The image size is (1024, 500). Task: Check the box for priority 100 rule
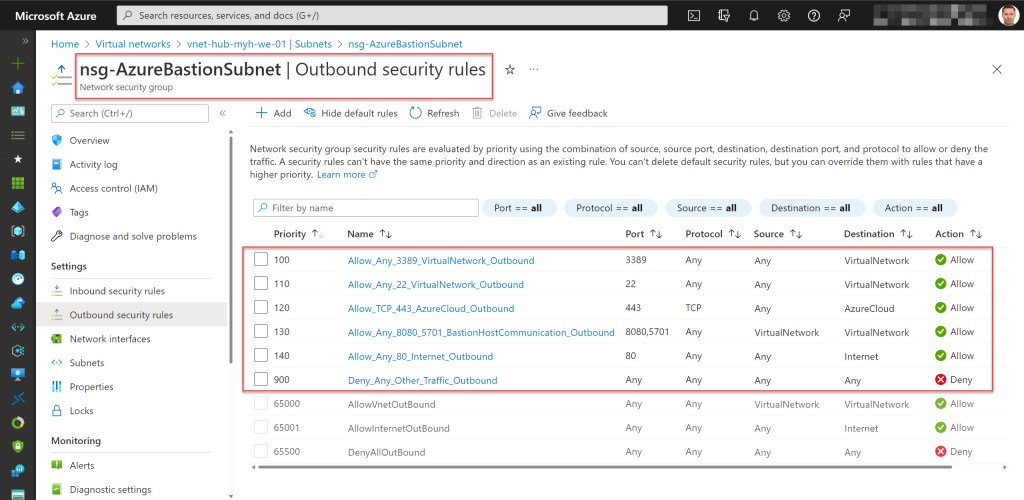coord(261,260)
